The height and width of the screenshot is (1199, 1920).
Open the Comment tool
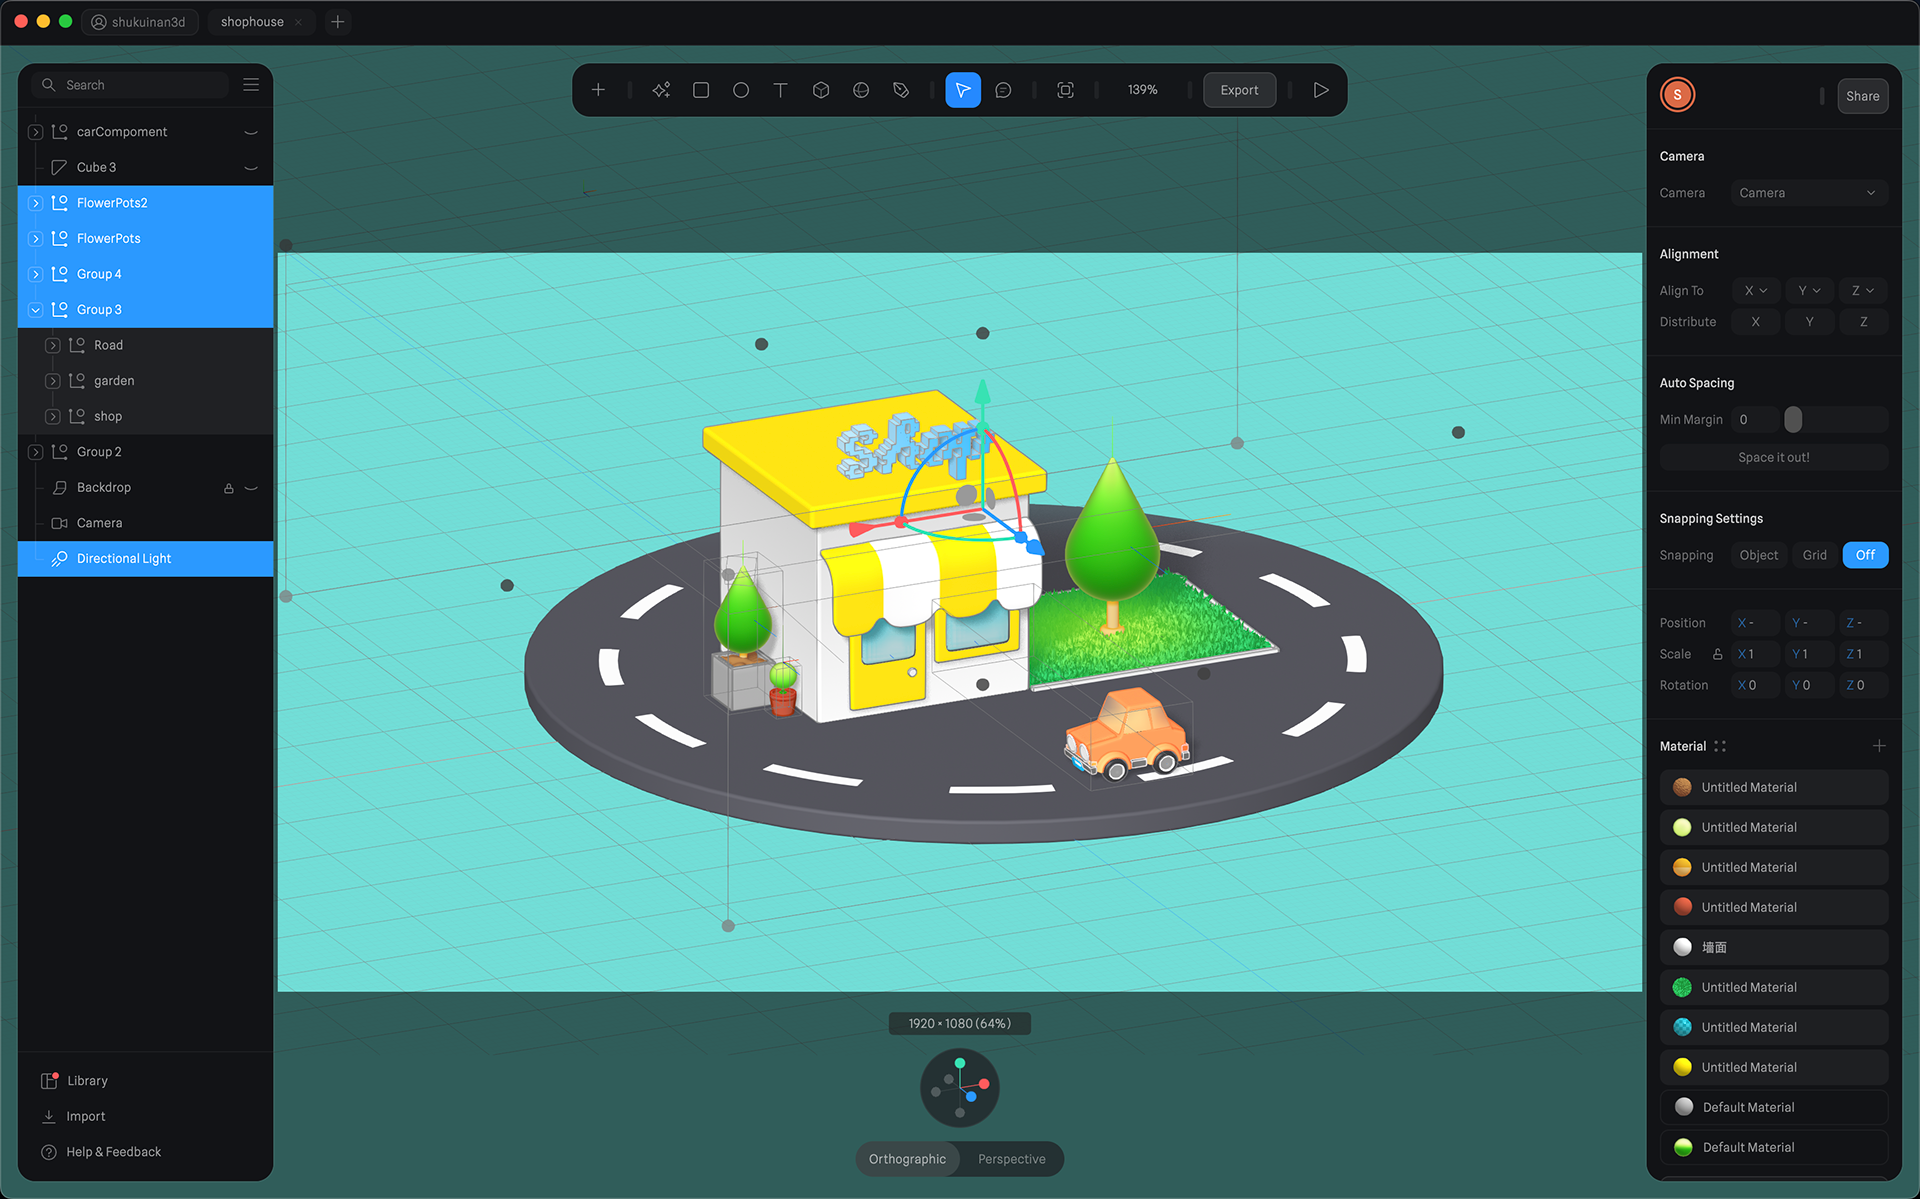(x=1003, y=90)
